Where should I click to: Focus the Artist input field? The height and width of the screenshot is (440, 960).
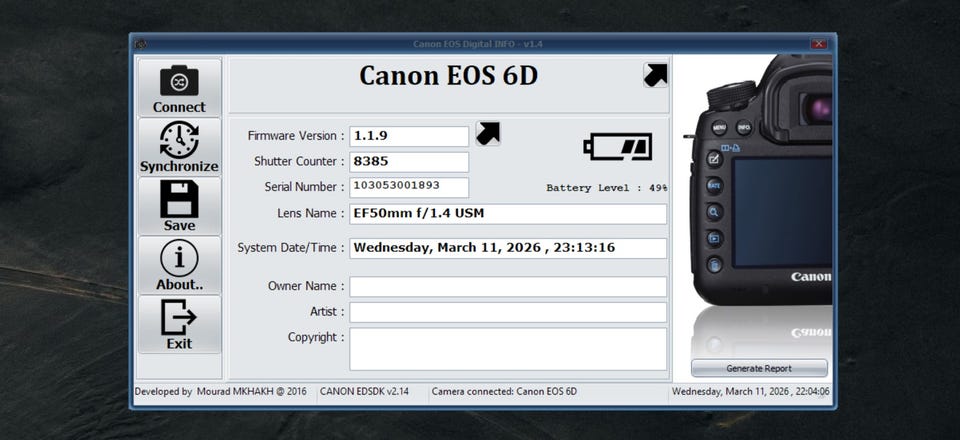click(508, 312)
